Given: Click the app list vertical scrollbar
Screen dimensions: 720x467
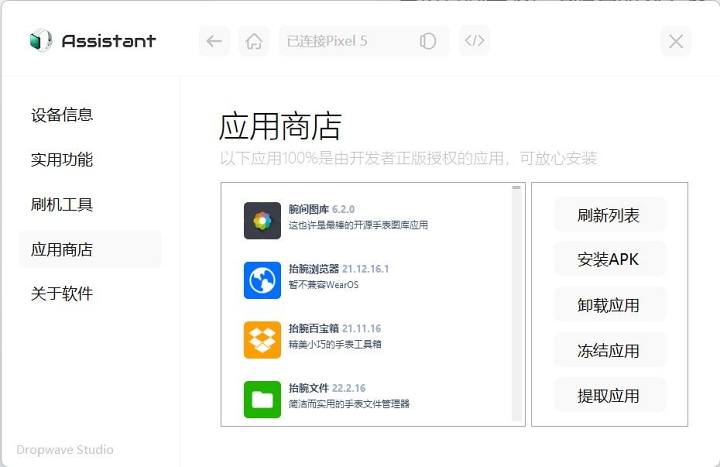Looking at the screenshot, I should [517, 303].
